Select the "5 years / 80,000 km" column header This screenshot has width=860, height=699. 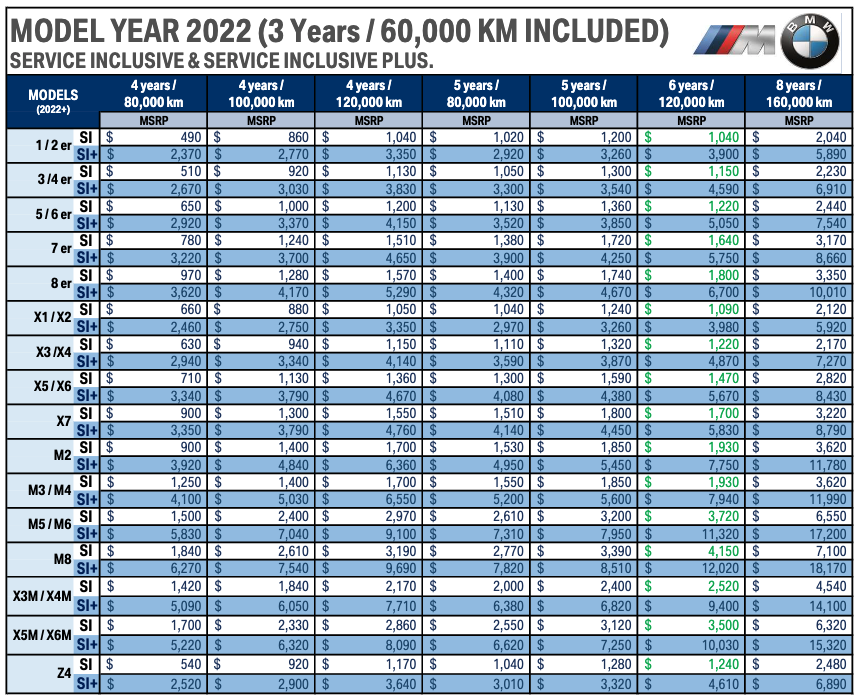coord(476,94)
